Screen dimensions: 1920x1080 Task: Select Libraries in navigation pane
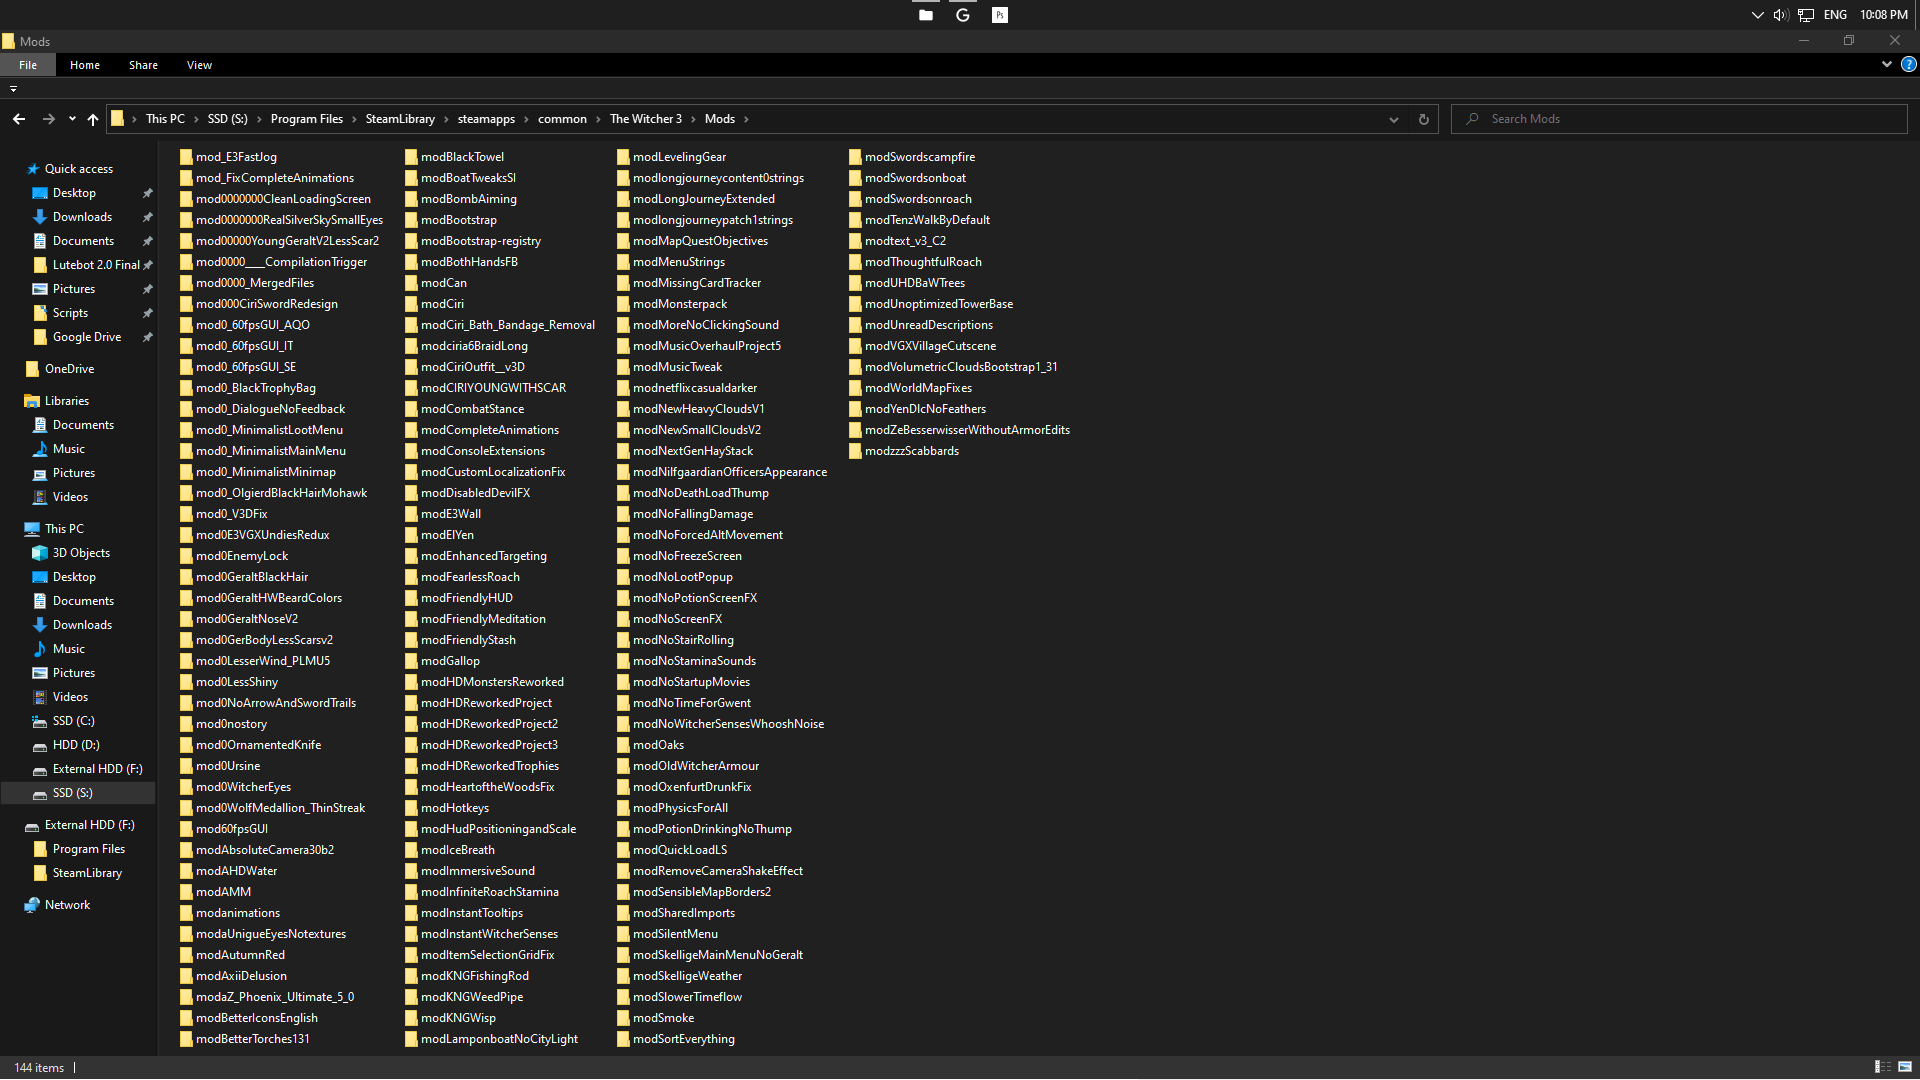tap(67, 401)
